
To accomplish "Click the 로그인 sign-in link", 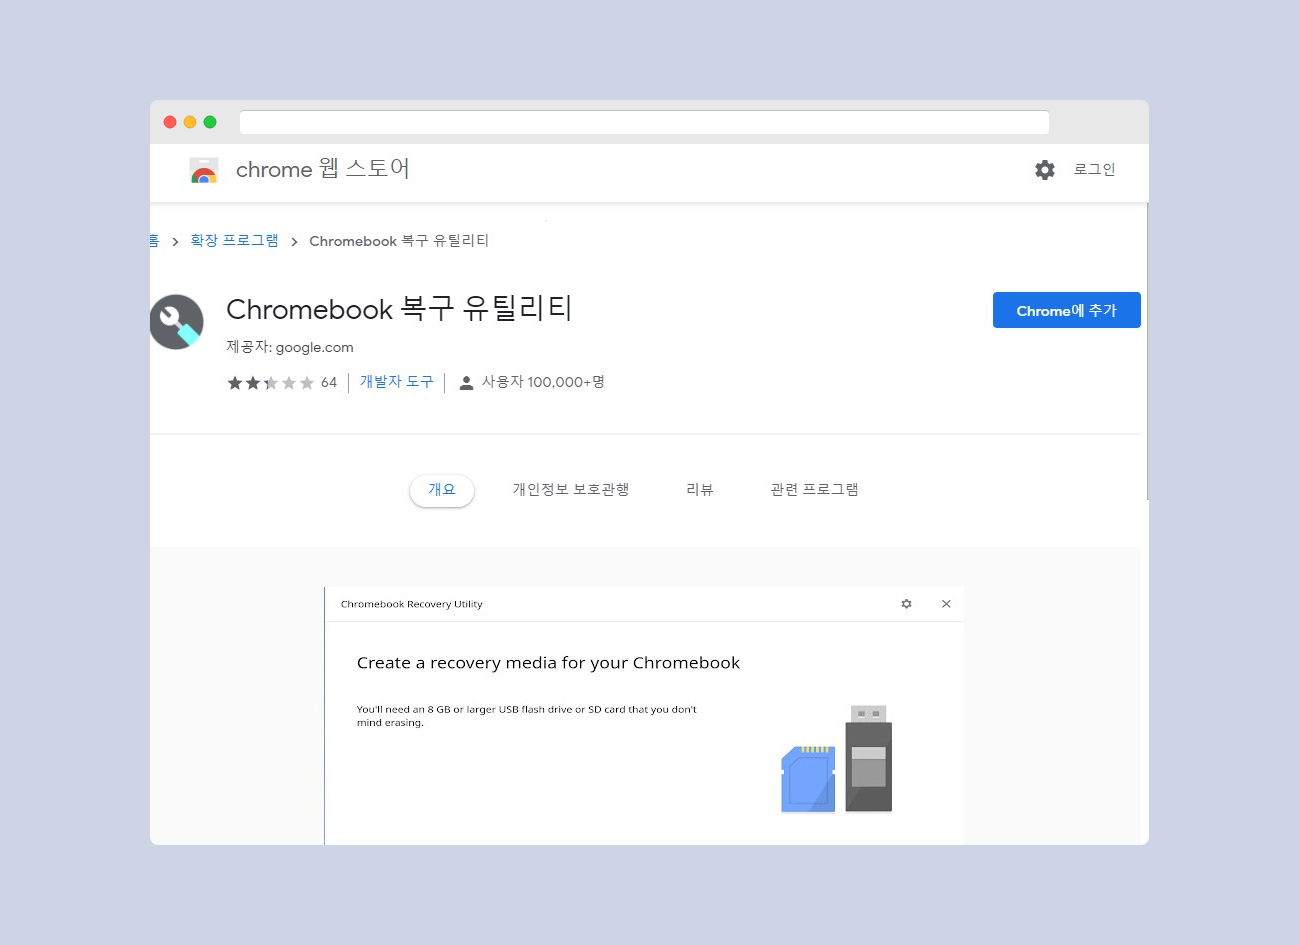I will click(x=1094, y=170).
